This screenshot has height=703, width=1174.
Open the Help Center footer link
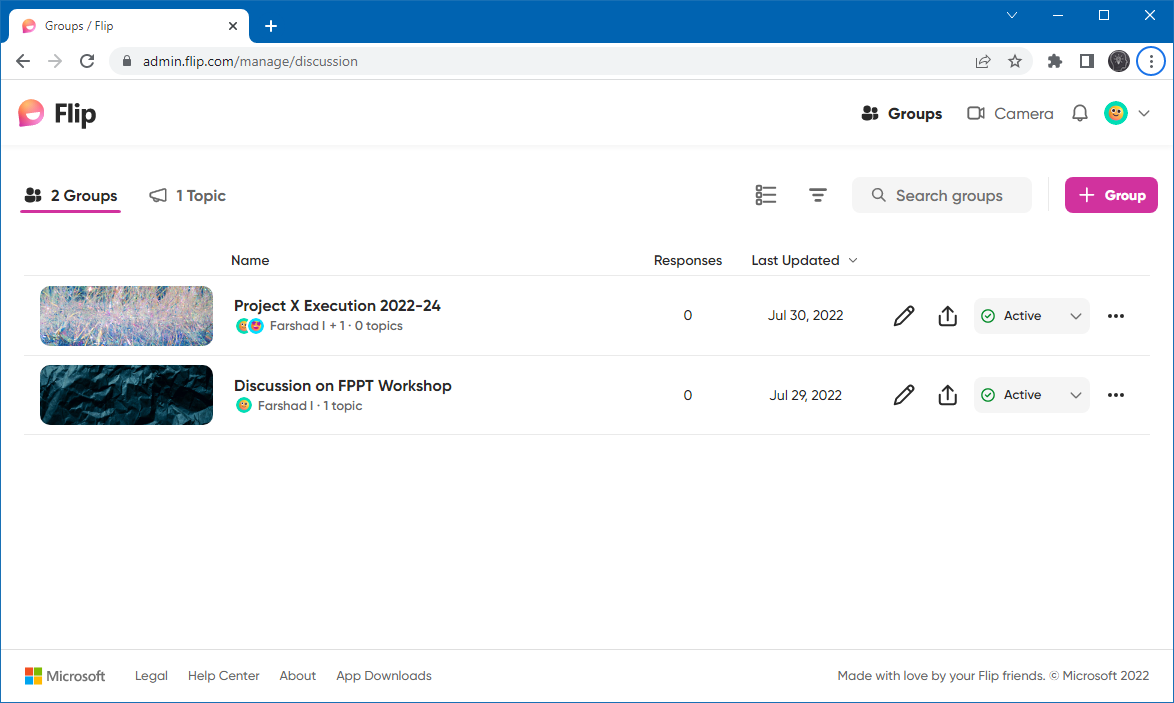pos(223,676)
